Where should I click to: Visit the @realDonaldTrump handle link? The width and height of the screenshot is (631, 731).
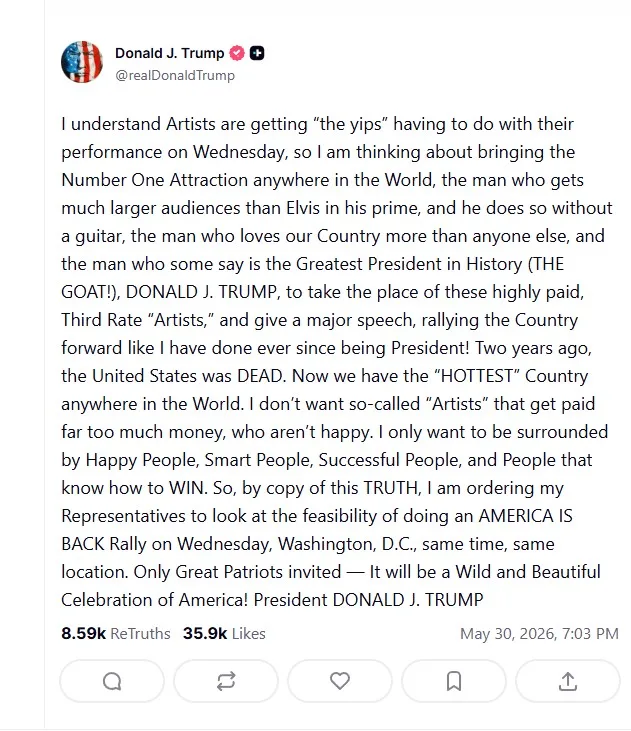[175, 76]
